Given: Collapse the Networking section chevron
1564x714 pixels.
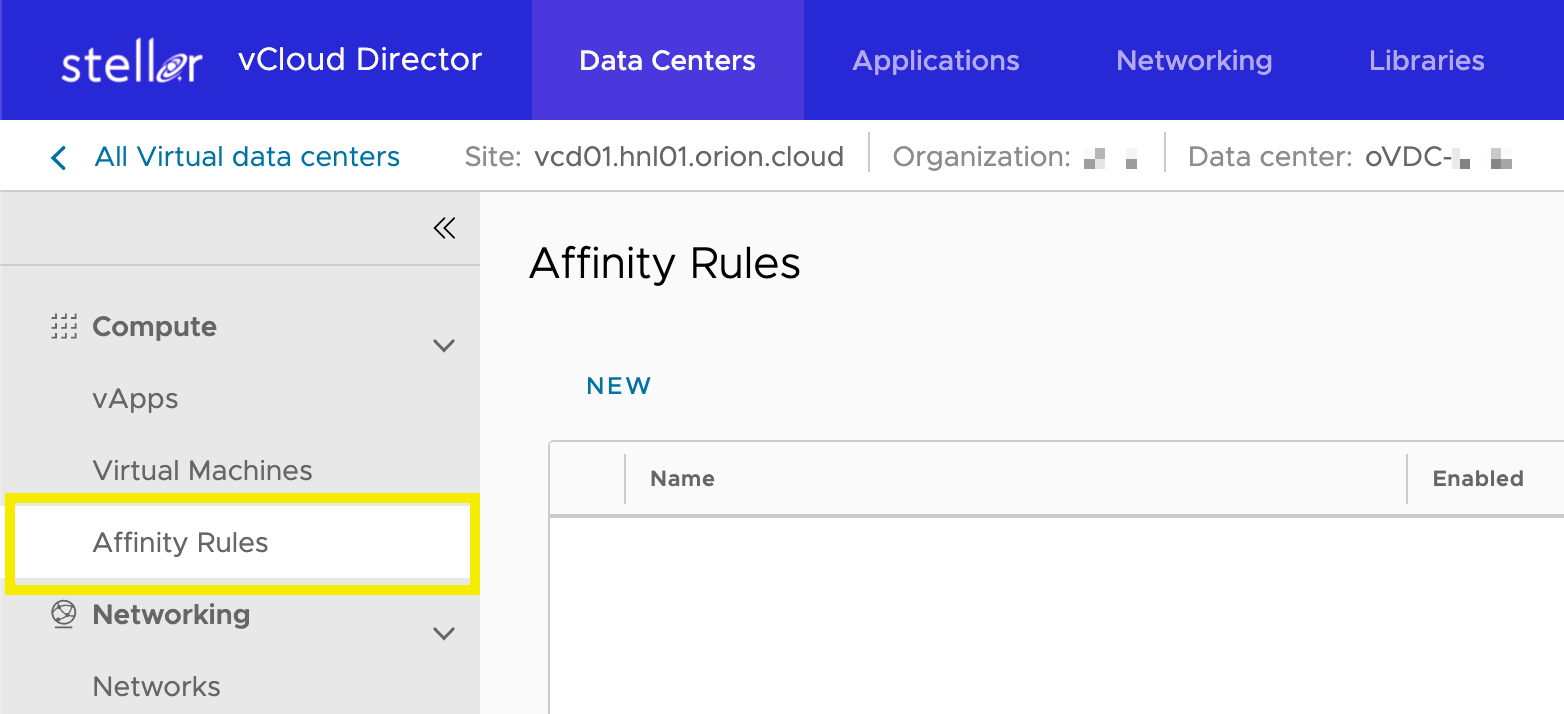Looking at the screenshot, I should pyautogui.click(x=444, y=634).
